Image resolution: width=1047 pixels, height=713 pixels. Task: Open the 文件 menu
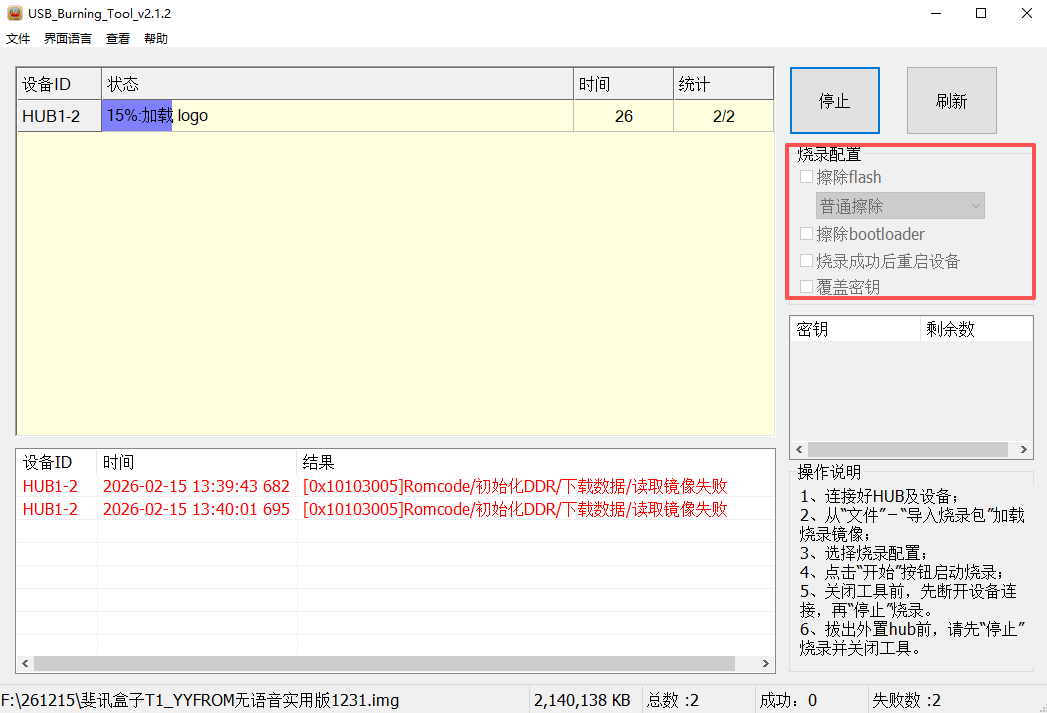(x=18, y=39)
